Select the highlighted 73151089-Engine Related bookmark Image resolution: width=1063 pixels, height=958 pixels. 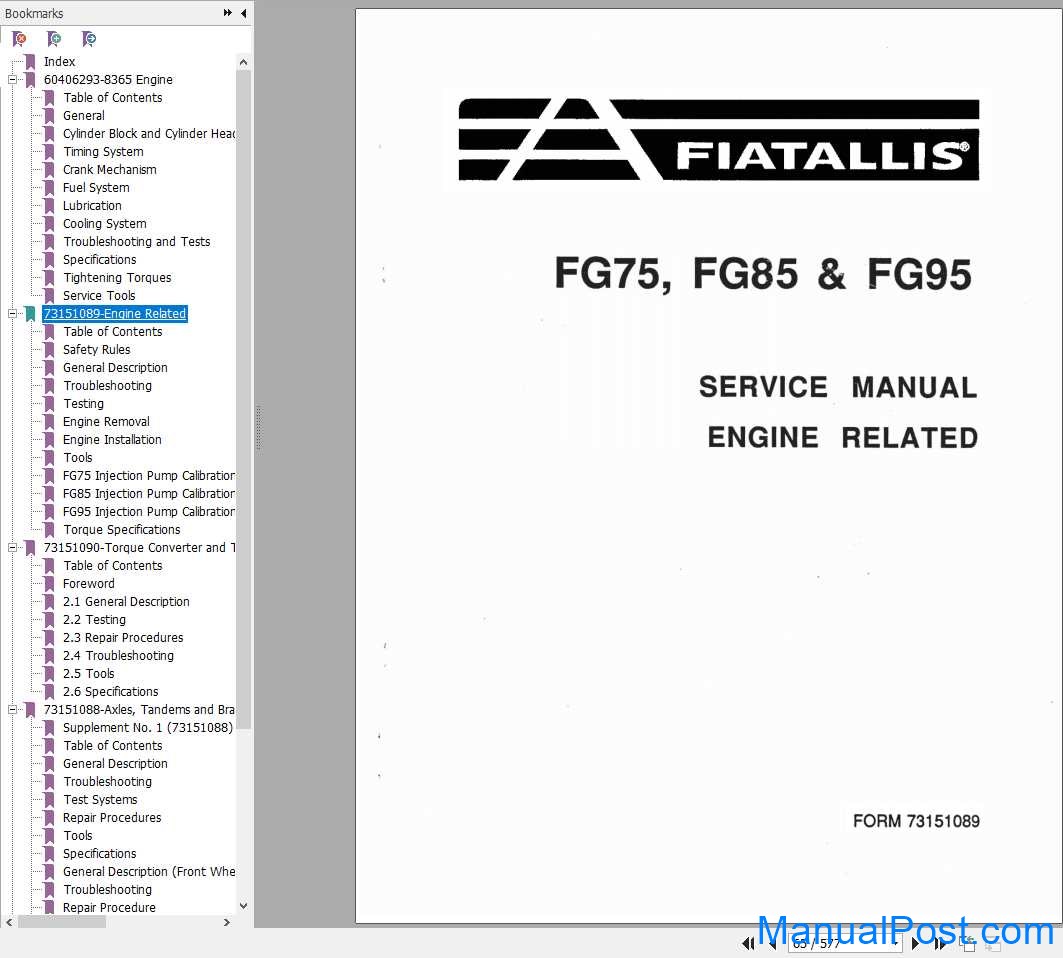115,313
